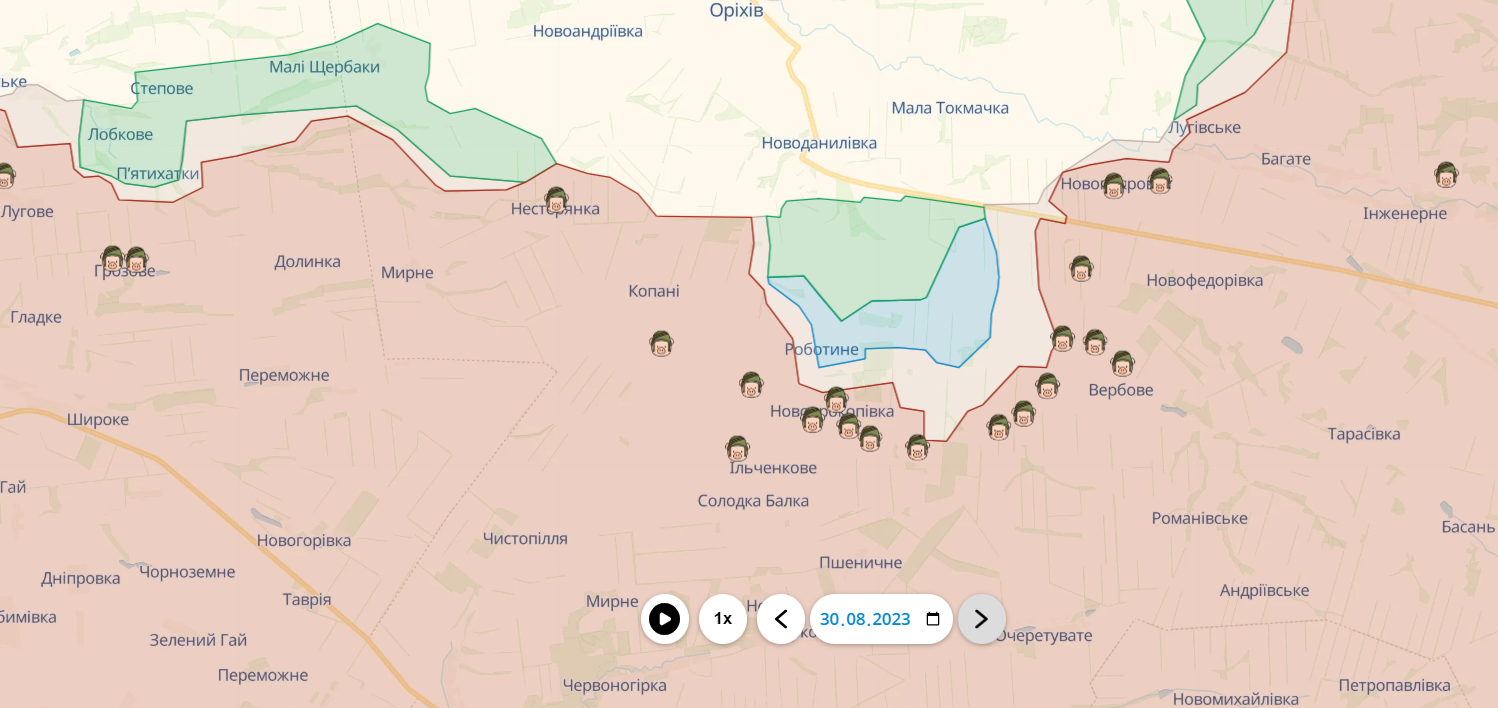Image resolution: width=1498 pixels, height=708 pixels.
Task: Select the unit marker above Ільченкове
Action: tap(737, 449)
